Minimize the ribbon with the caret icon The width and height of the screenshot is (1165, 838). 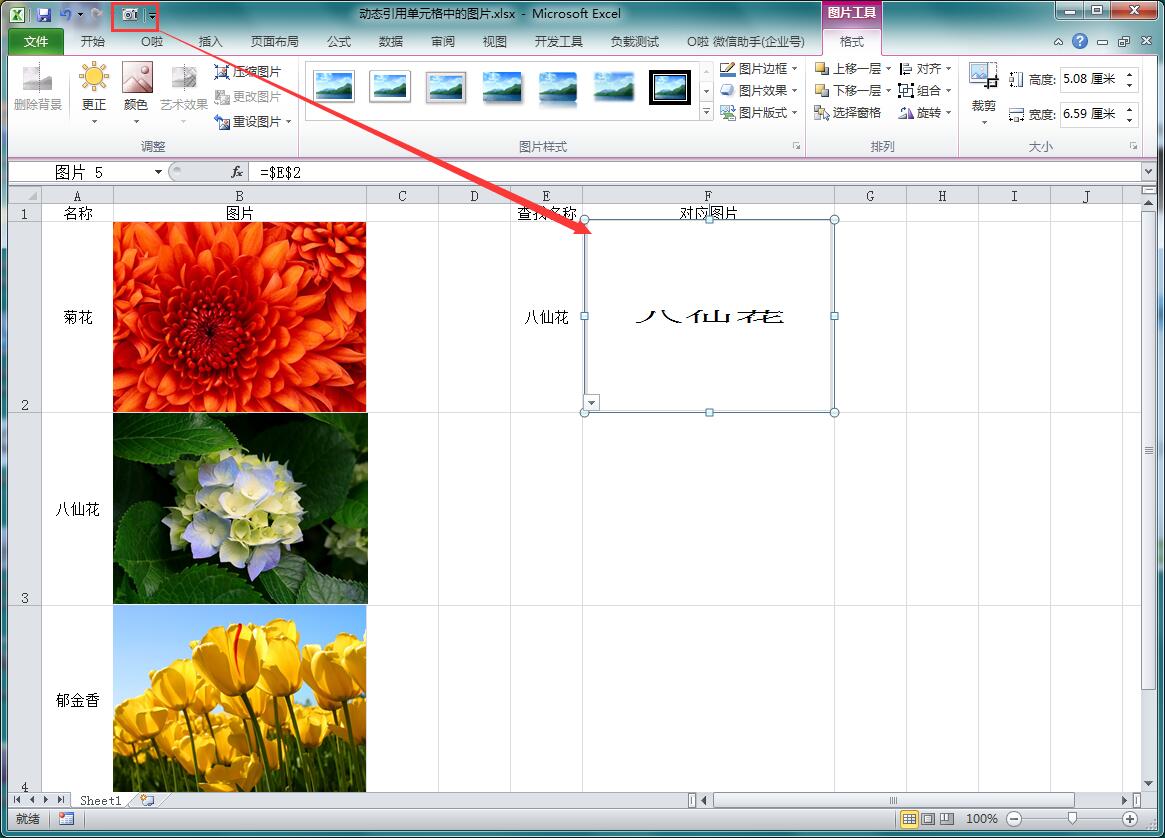point(1058,42)
